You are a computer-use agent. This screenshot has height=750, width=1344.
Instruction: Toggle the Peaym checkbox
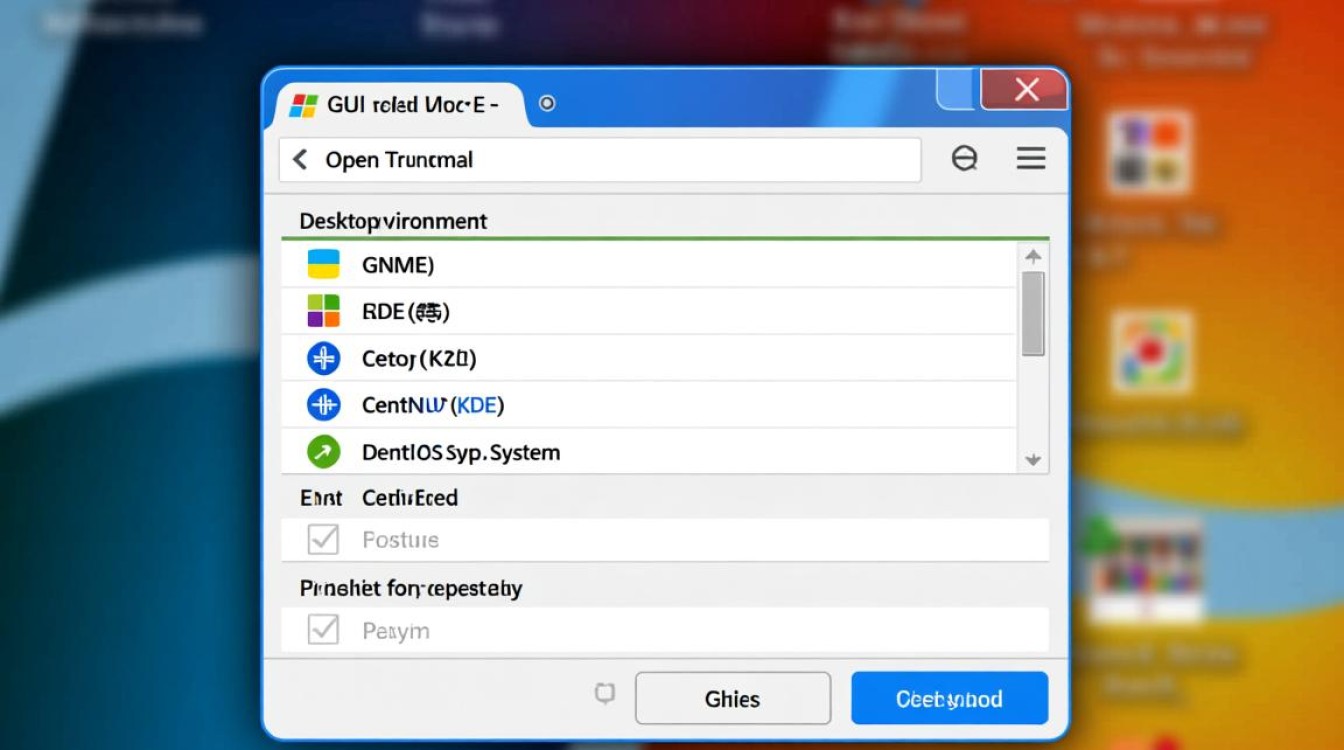pos(323,630)
